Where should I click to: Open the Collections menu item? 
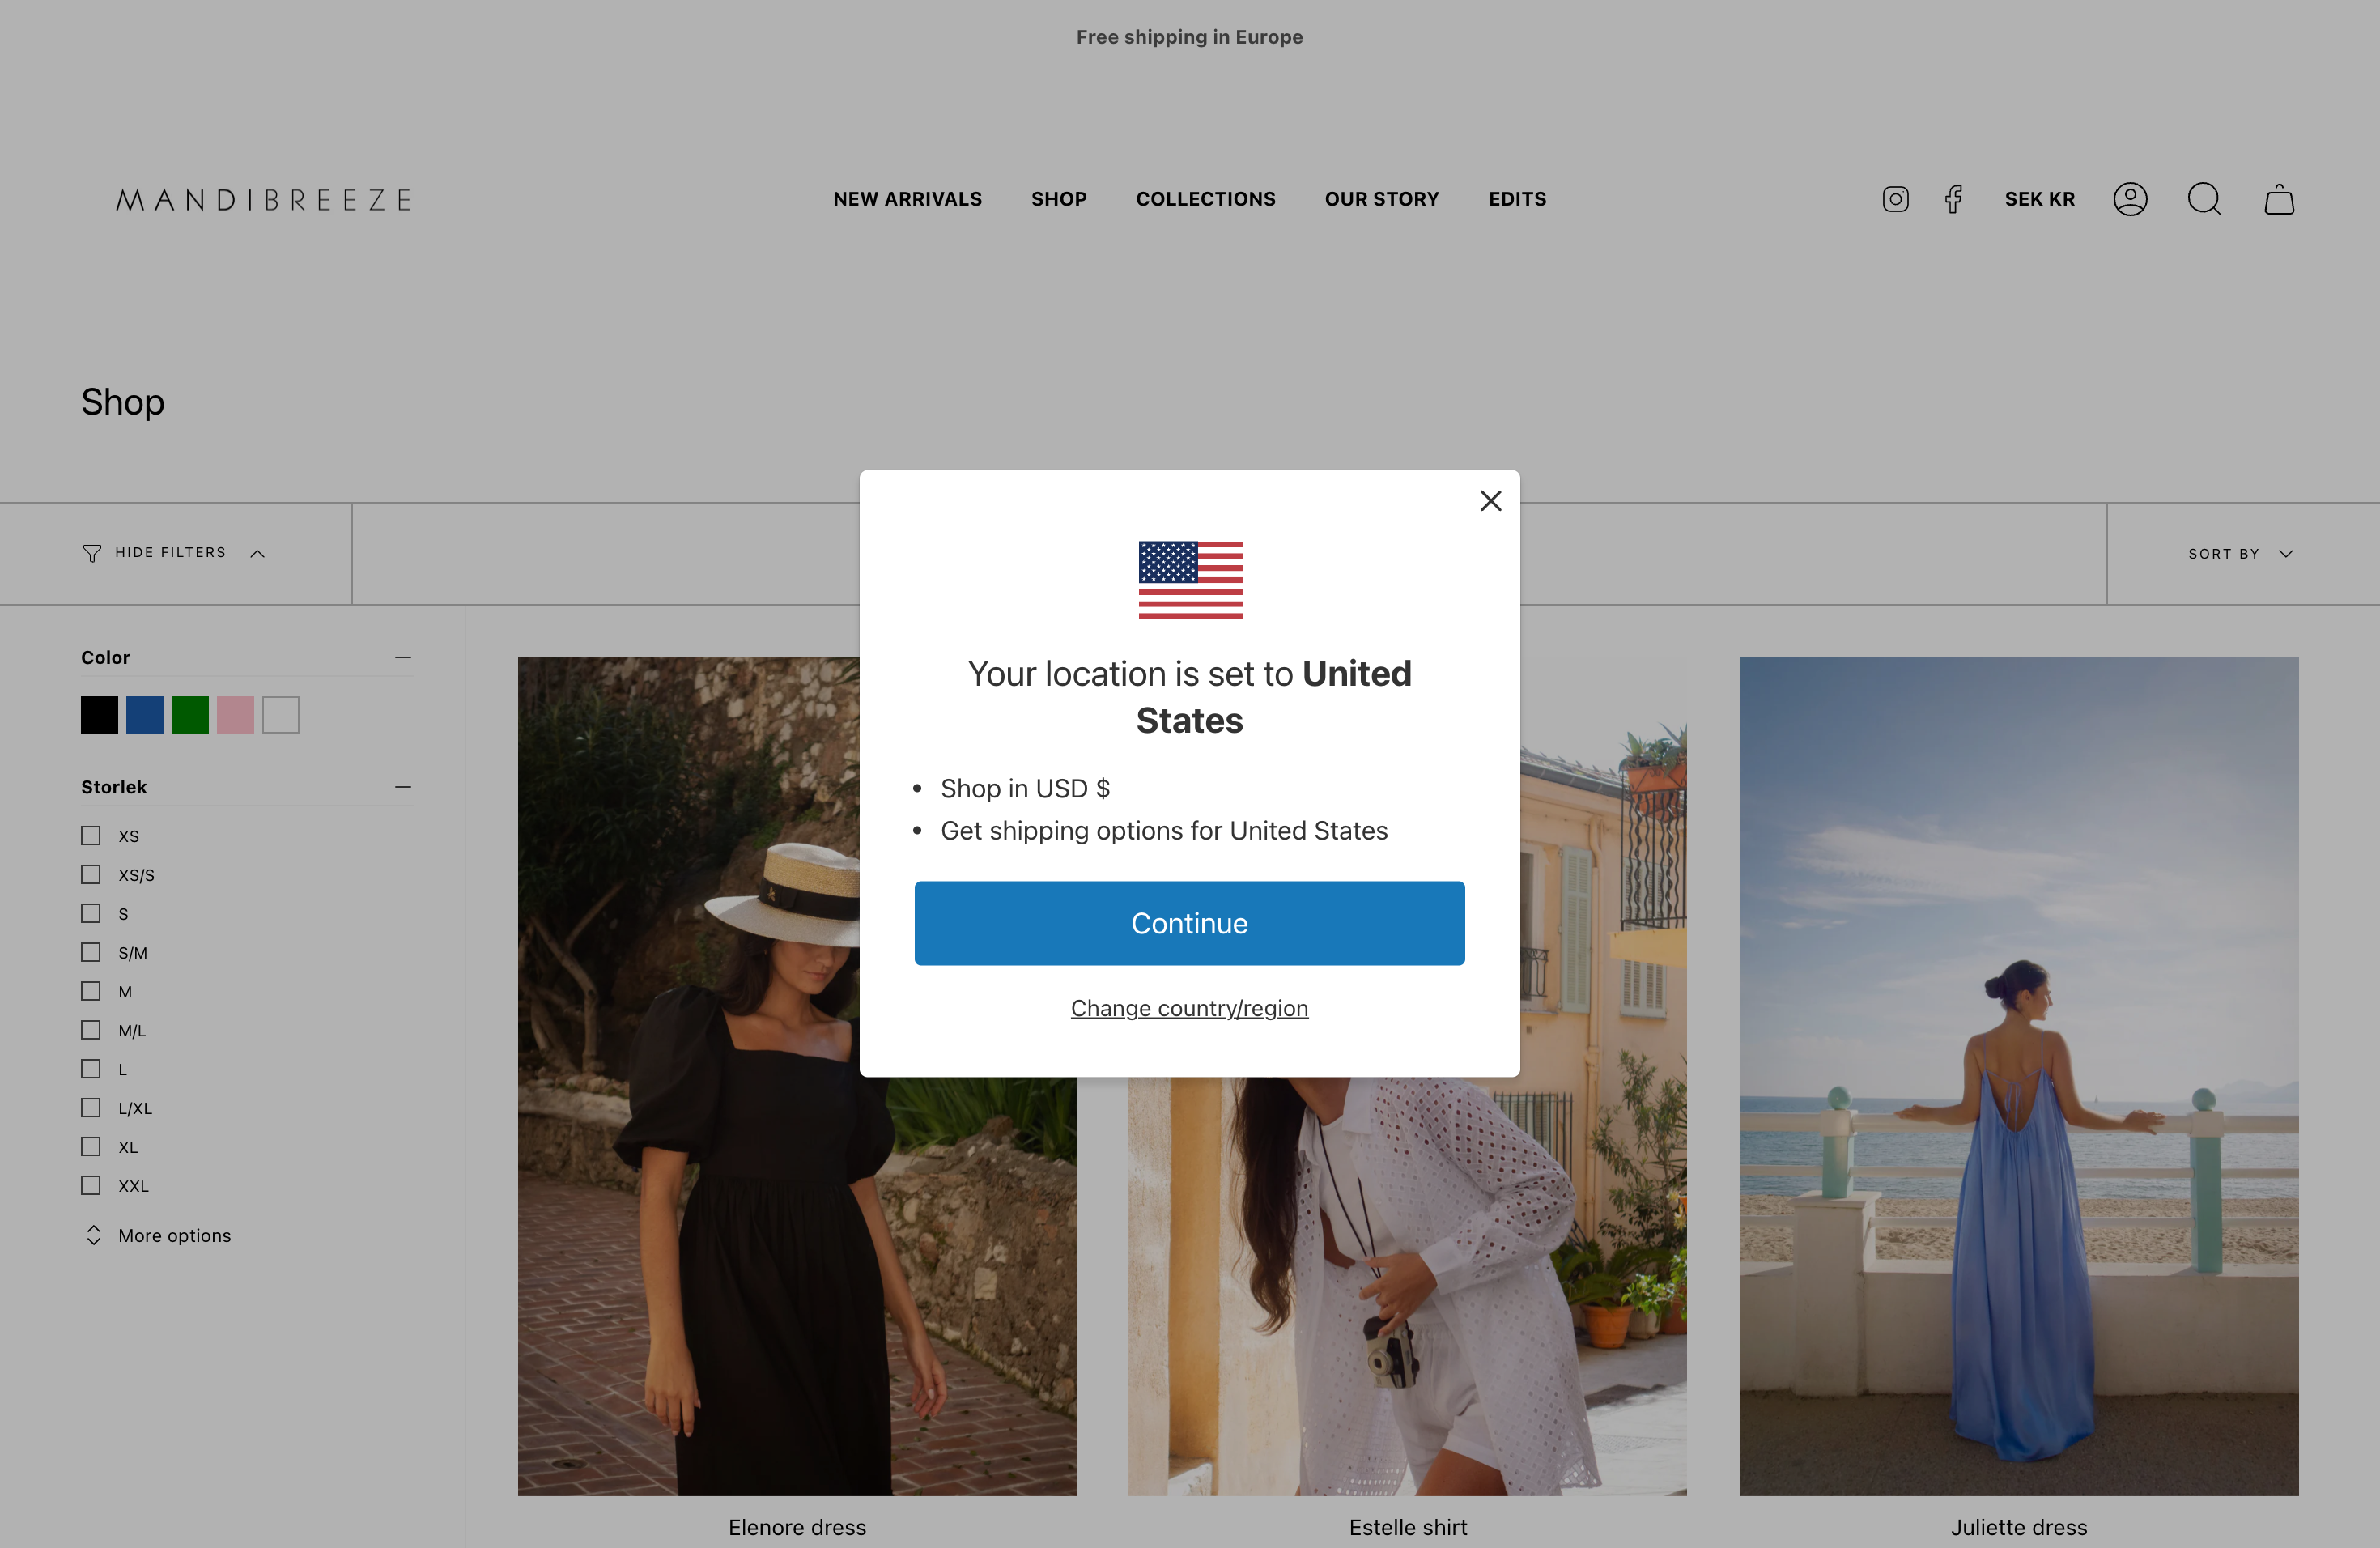tap(1205, 199)
